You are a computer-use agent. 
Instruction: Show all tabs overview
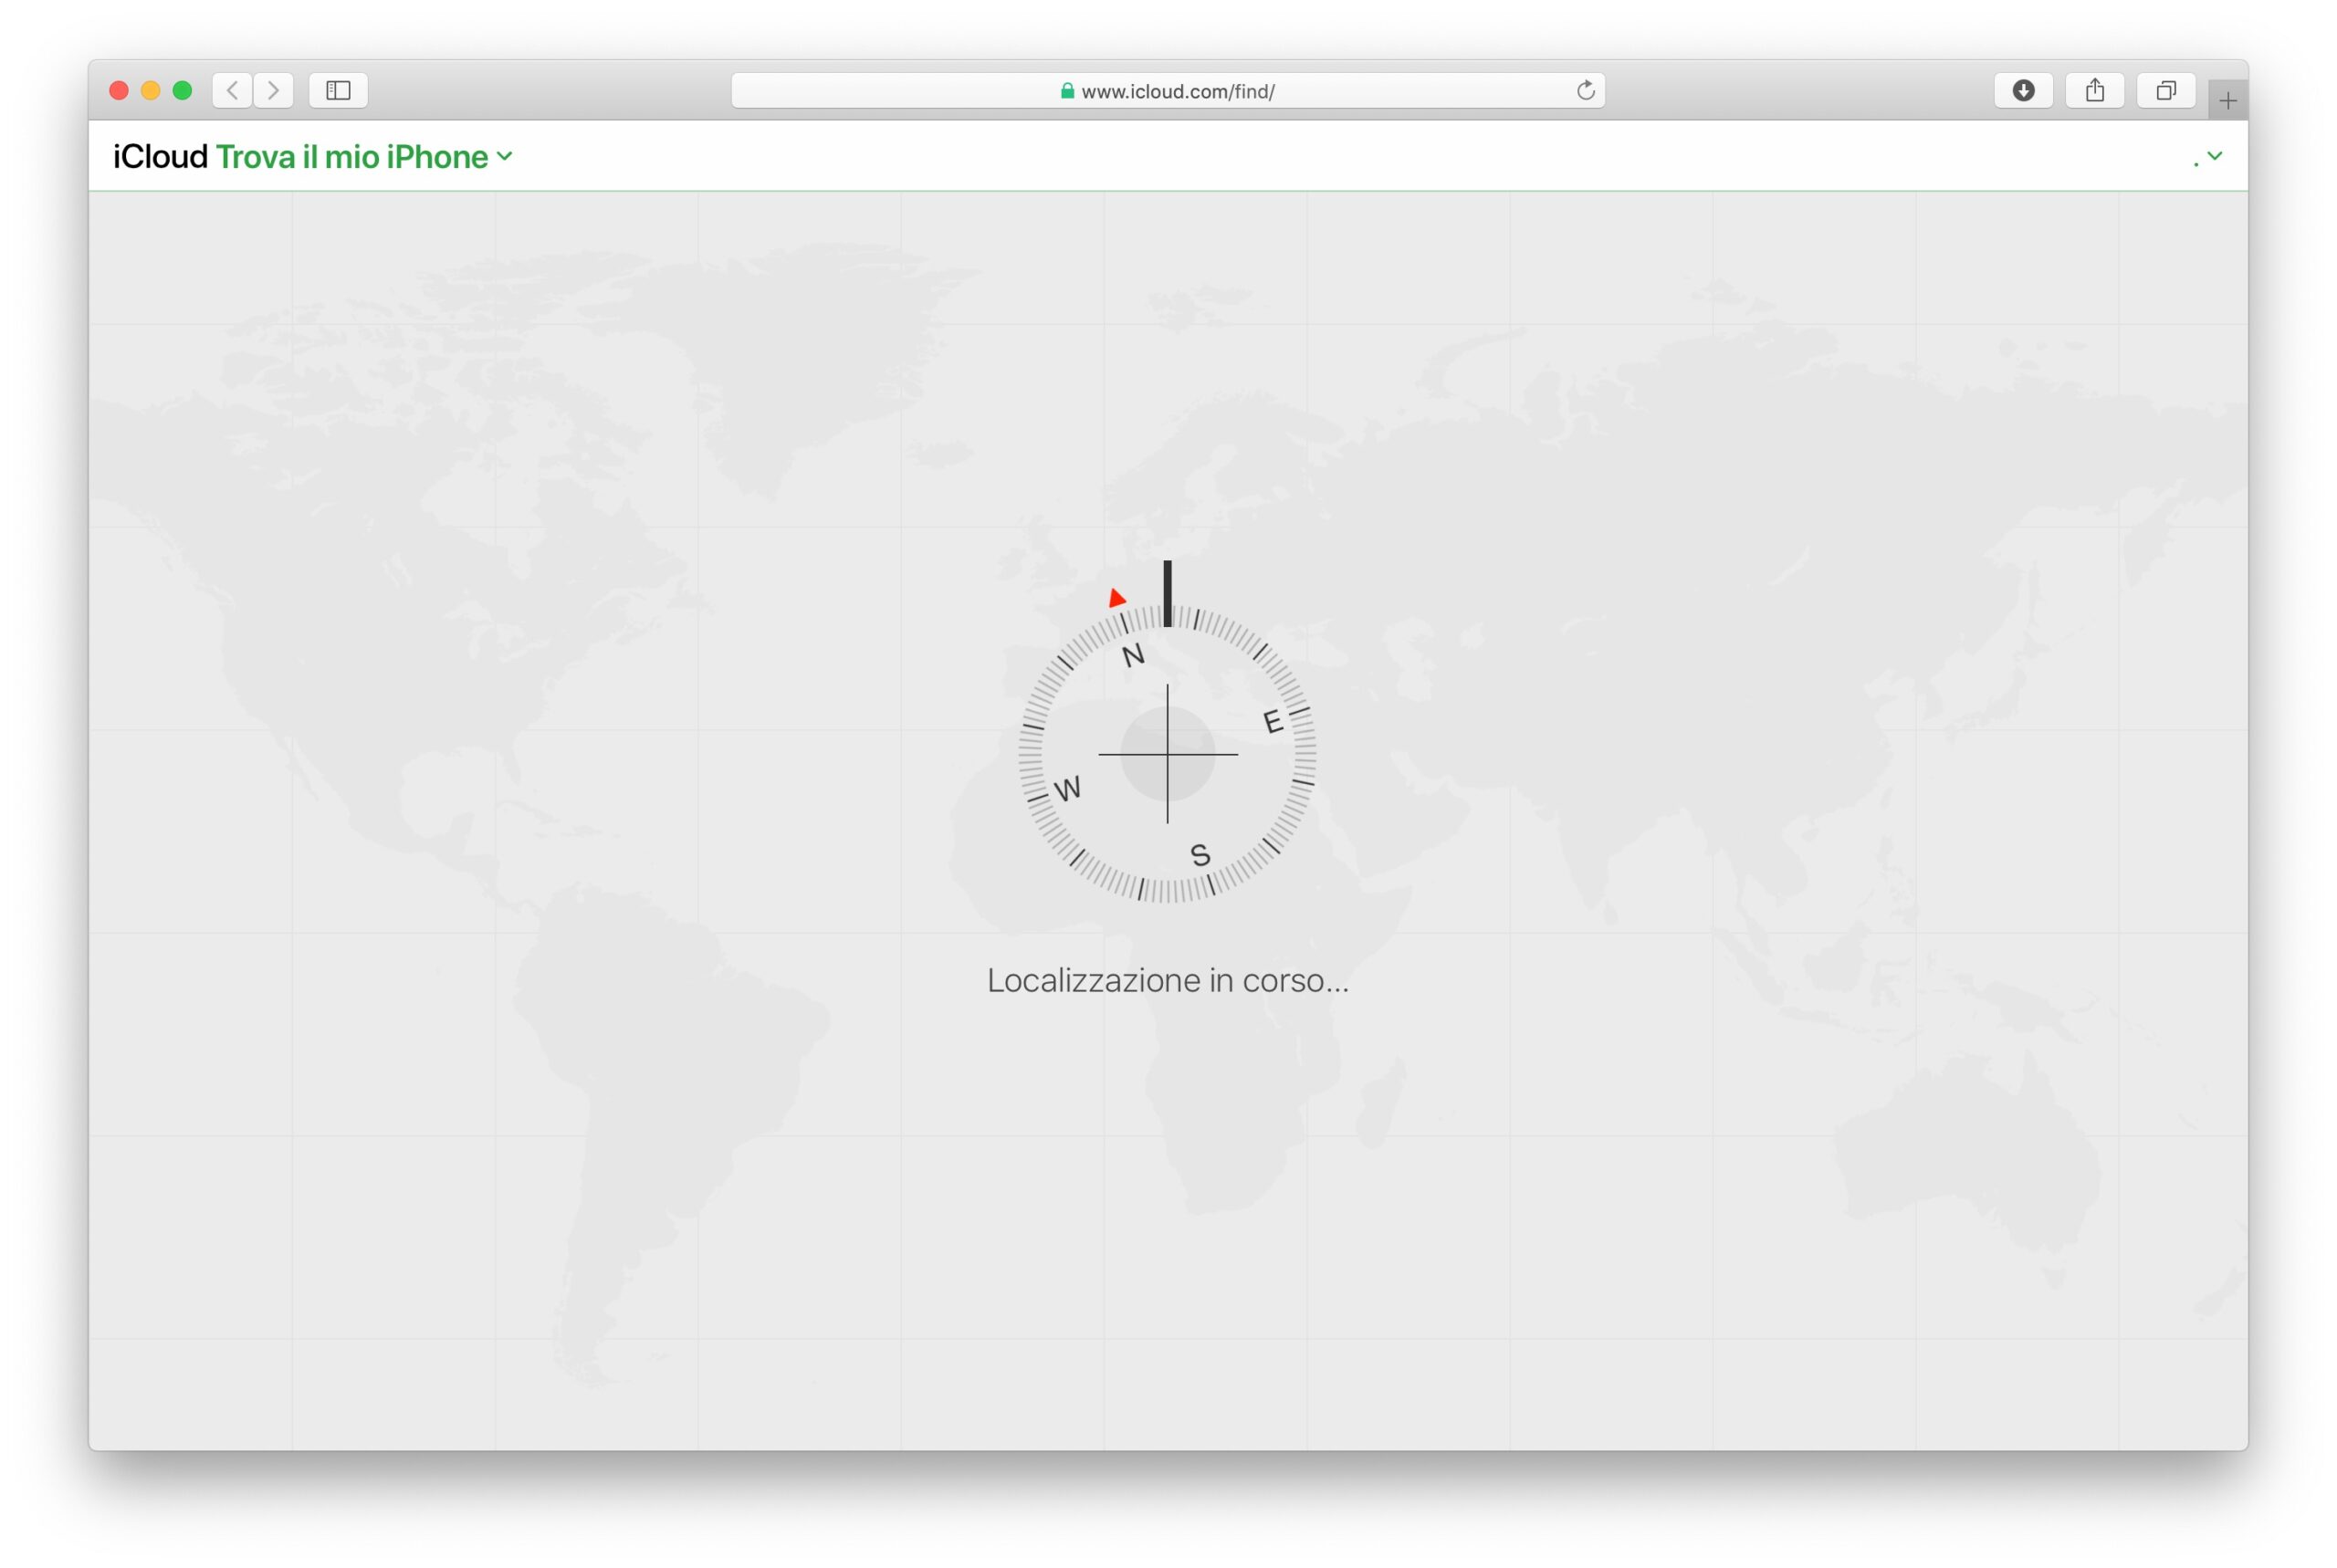2165,91
